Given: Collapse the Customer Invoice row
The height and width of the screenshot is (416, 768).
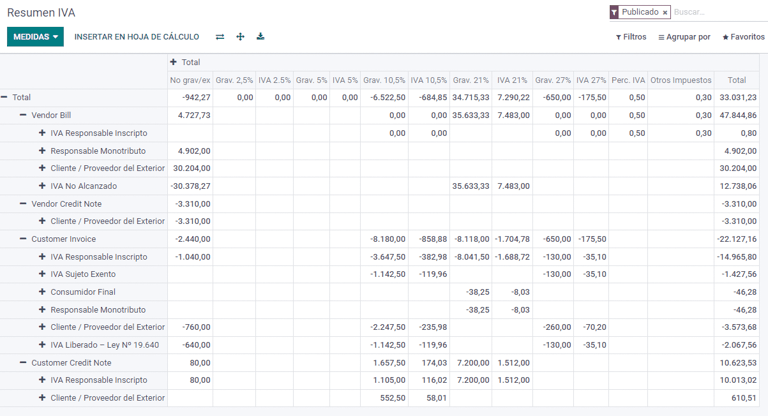Looking at the screenshot, I should 62,239.
